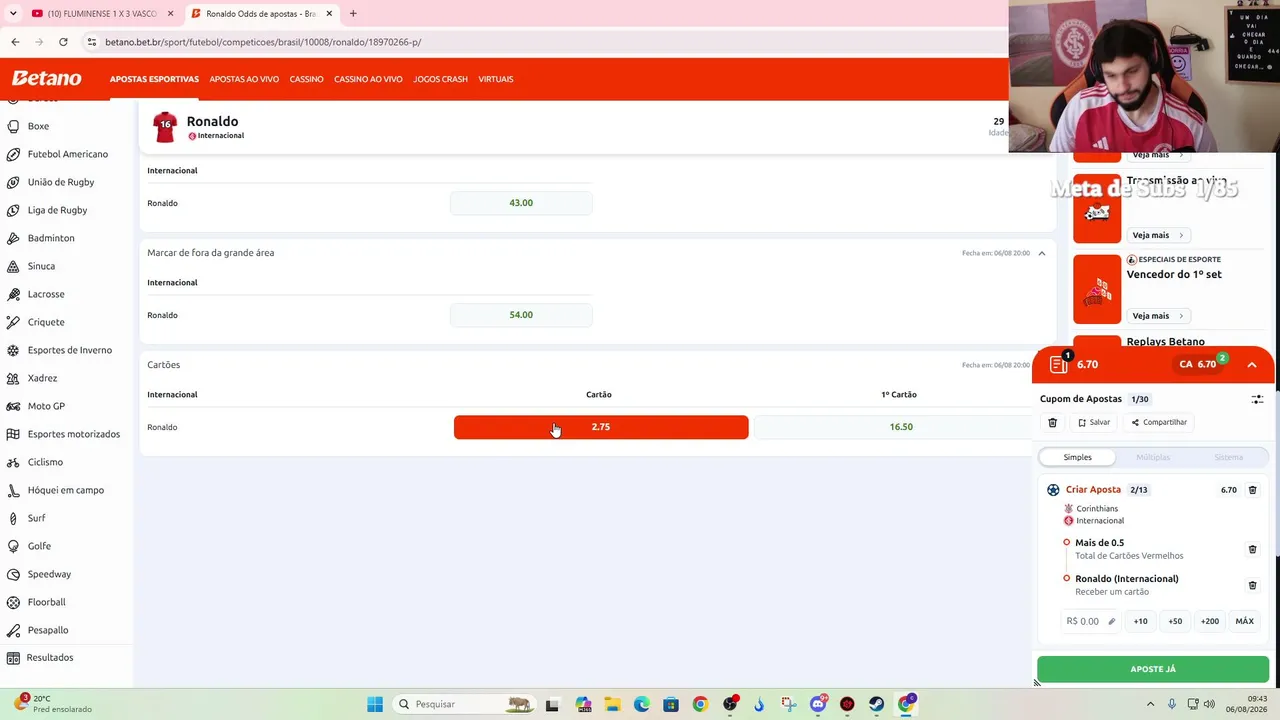Select the 43.00 odd for Ronaldo
This screenshot has width=1280, height=720.
coord(521,203)
